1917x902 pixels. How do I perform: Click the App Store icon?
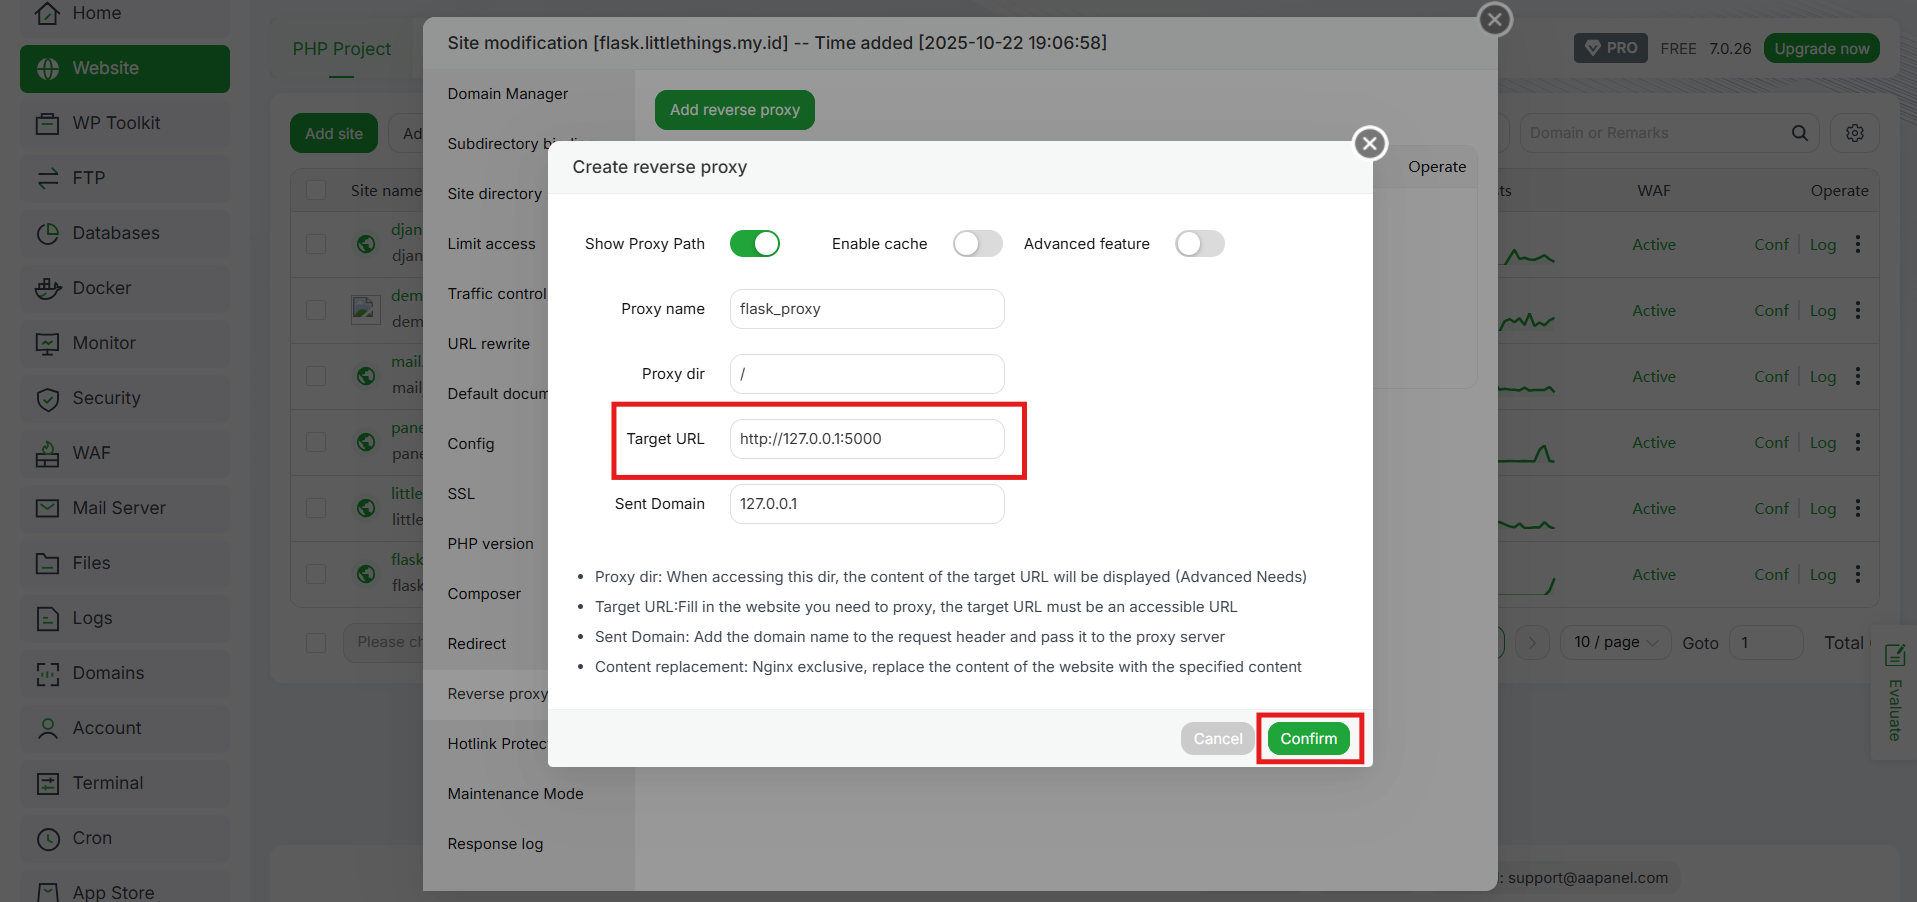[x=47, y=892]
